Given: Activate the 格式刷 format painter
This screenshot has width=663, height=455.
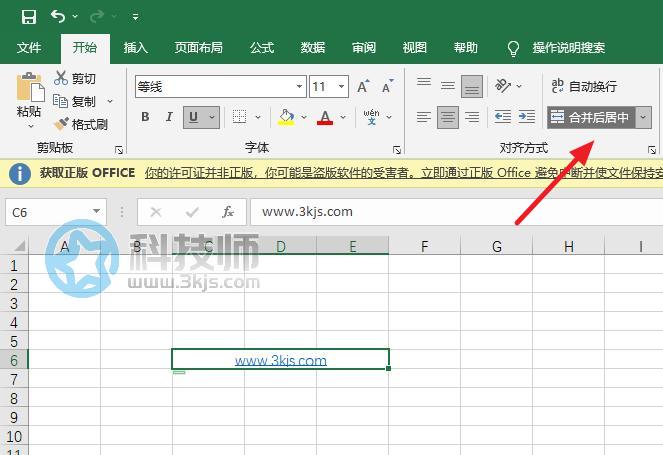Looking at the screenshot, I should point(81,124).
